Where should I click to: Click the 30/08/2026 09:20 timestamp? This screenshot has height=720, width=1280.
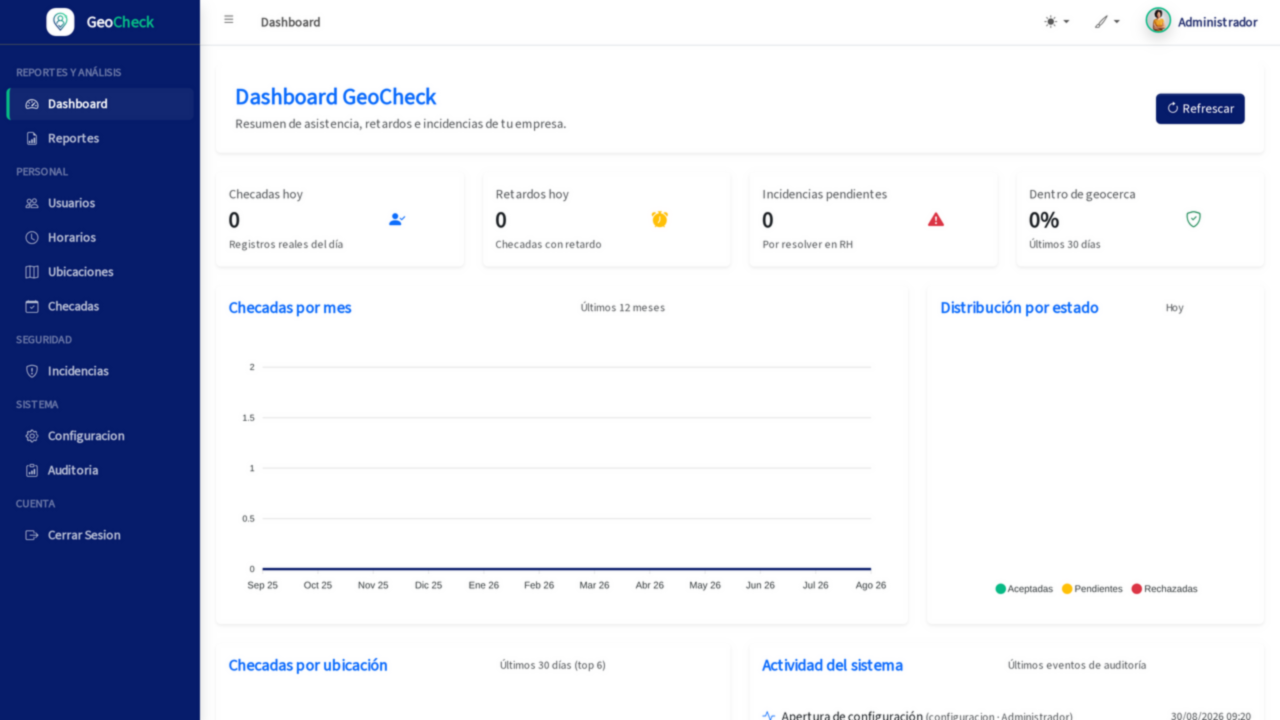coord(1211,716)
